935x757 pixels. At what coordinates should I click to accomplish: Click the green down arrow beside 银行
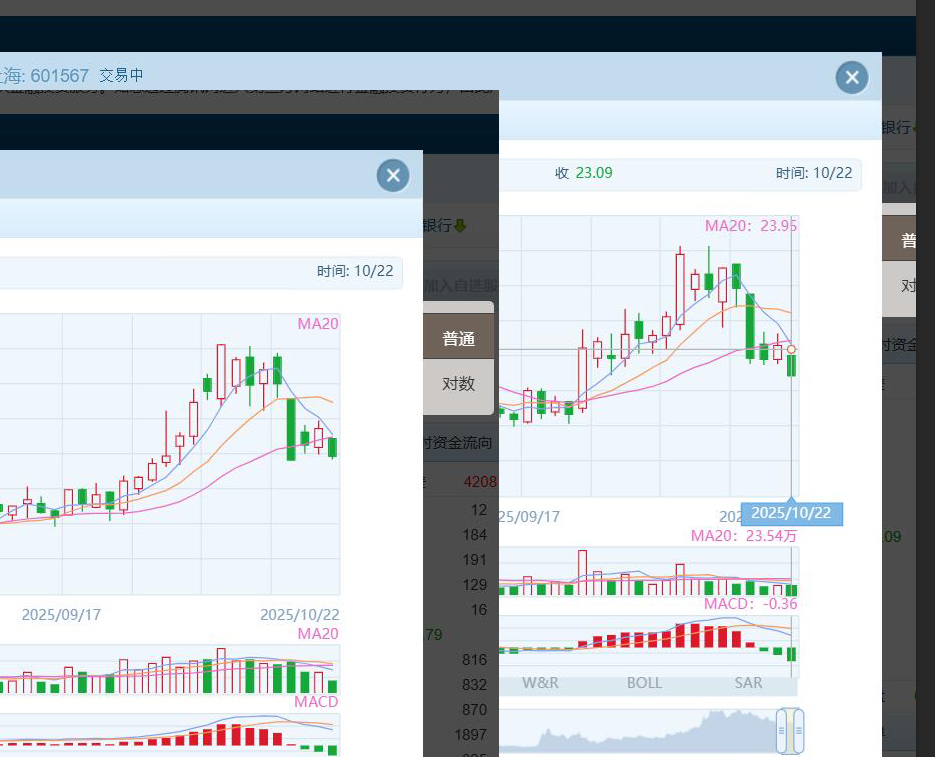(460, 225)
